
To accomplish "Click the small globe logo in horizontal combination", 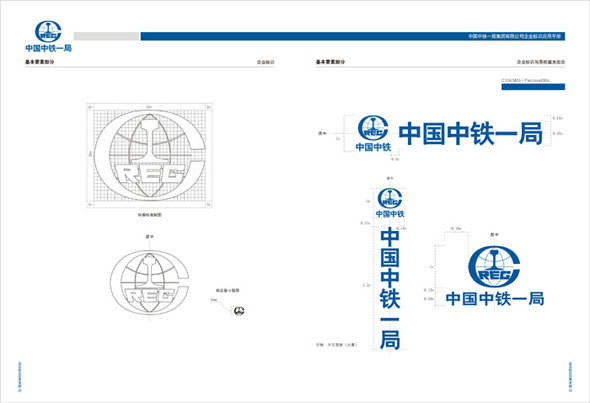I will point(373,128).
